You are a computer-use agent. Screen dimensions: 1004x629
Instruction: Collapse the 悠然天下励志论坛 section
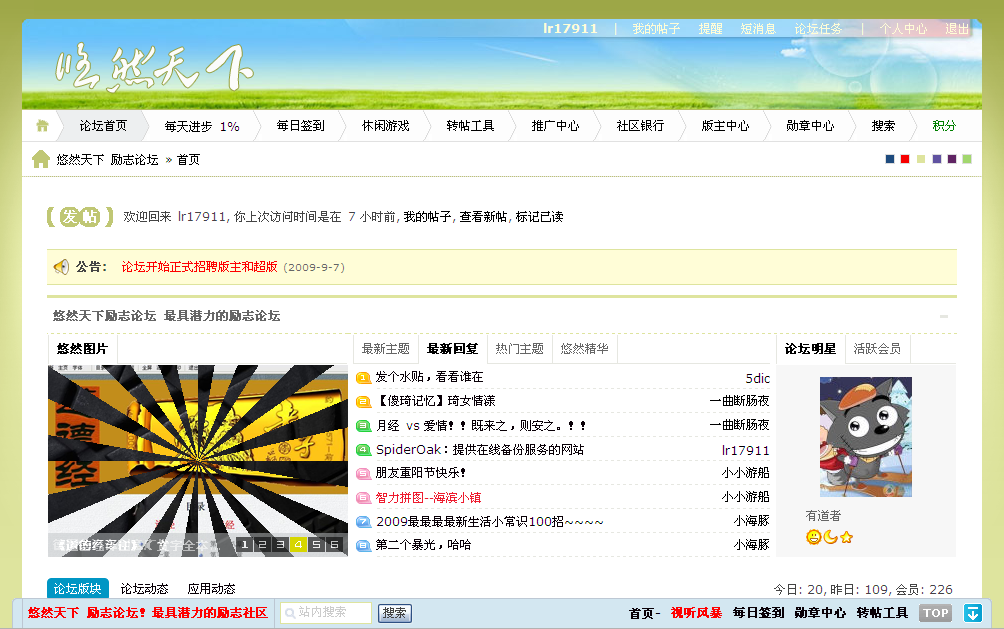[x=943, y=316]
